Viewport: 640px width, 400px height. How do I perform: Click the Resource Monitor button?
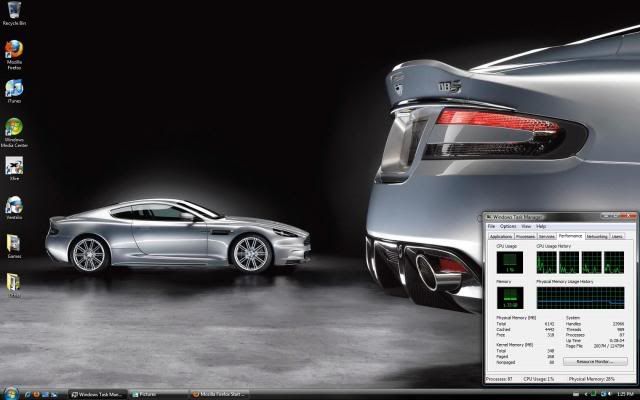click(x=596, y=361)
